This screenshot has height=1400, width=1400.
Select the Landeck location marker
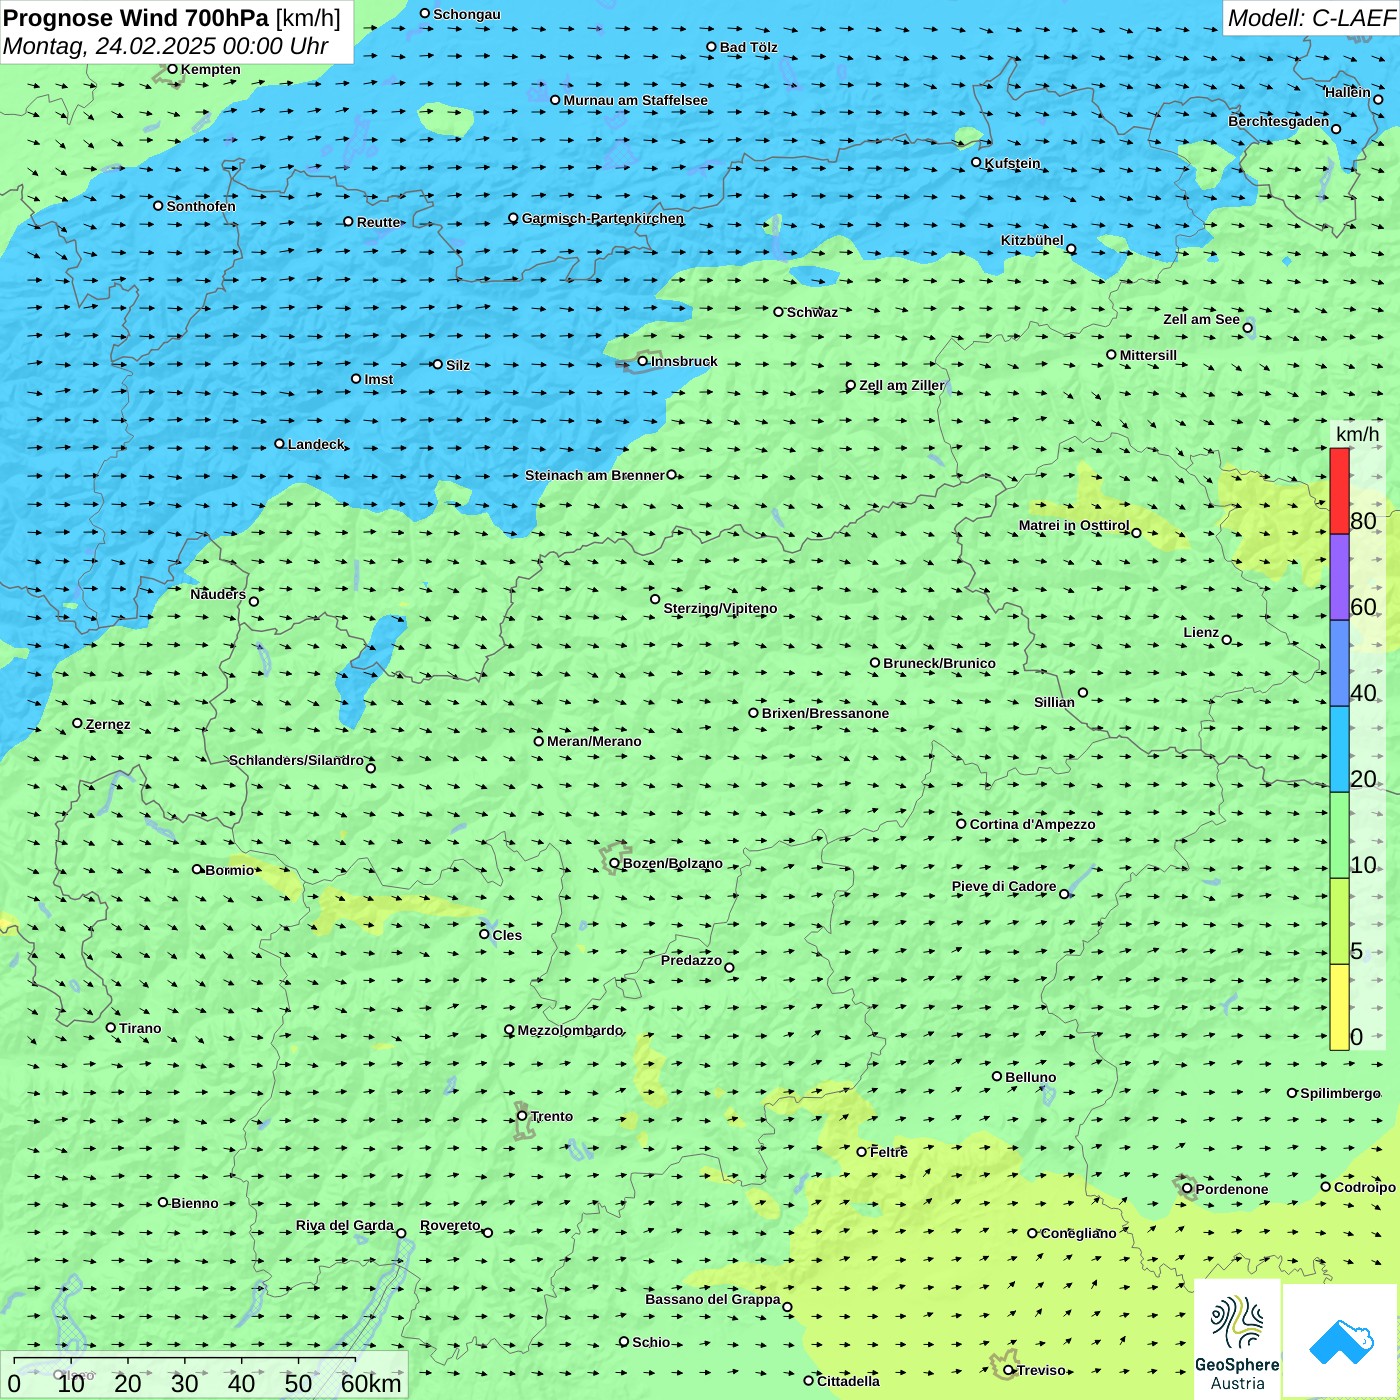[279, 444]
